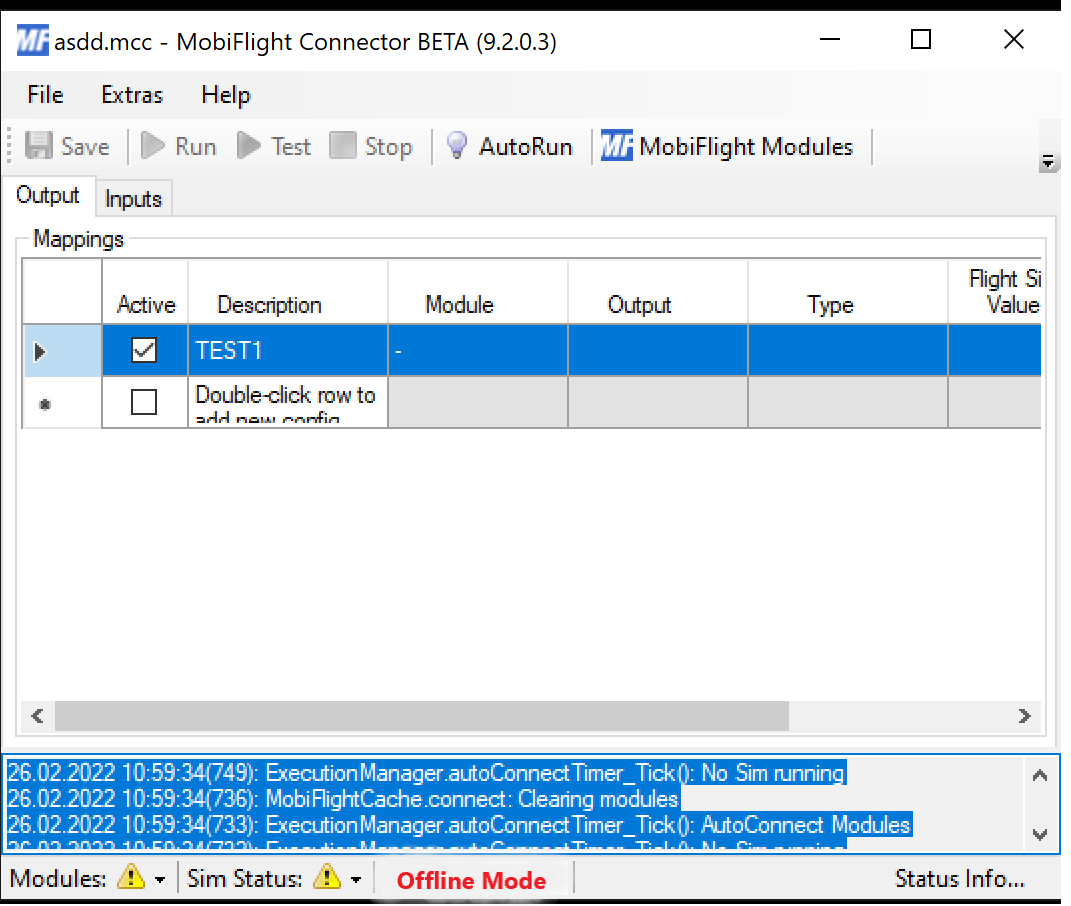
Task: Click the Stop icon in the toolbar
Action: tap(345, 146)
